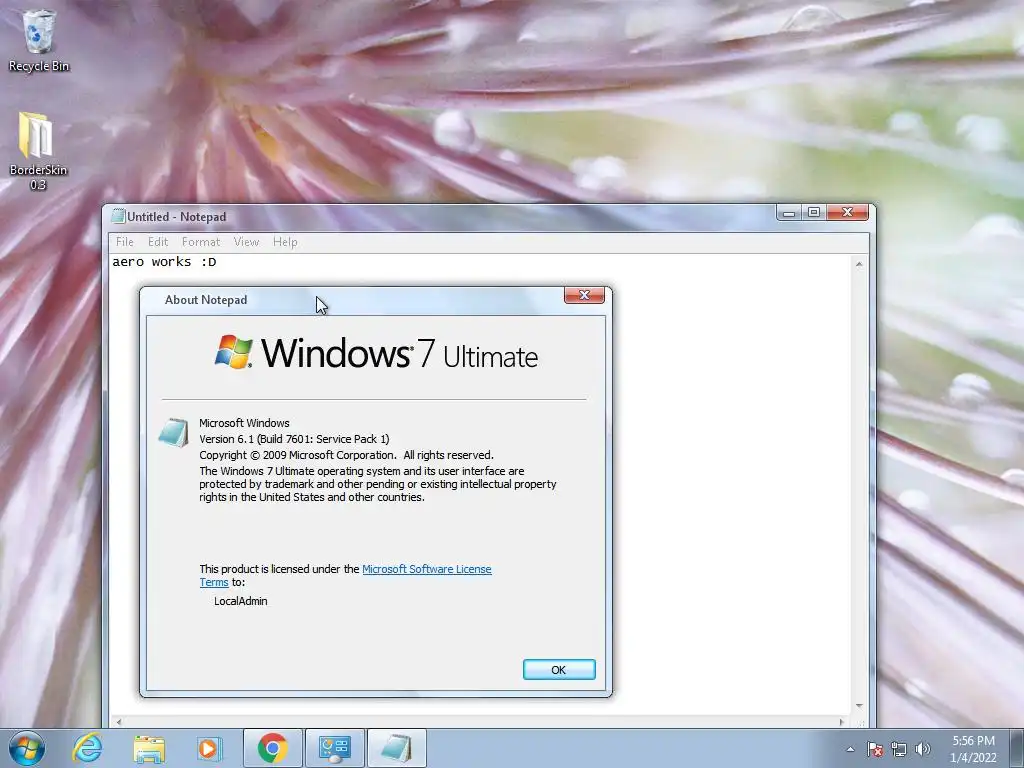
Task: Close the Untitled - Notepad window
Action: point(848,212)
